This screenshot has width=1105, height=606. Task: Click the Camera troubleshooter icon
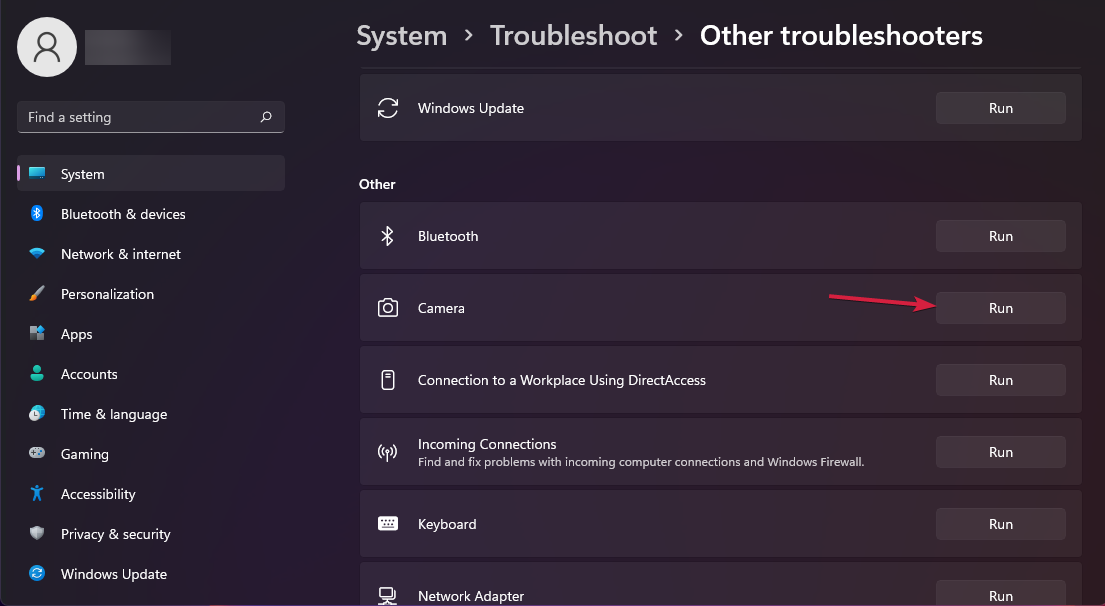click(x=387, y=308)
